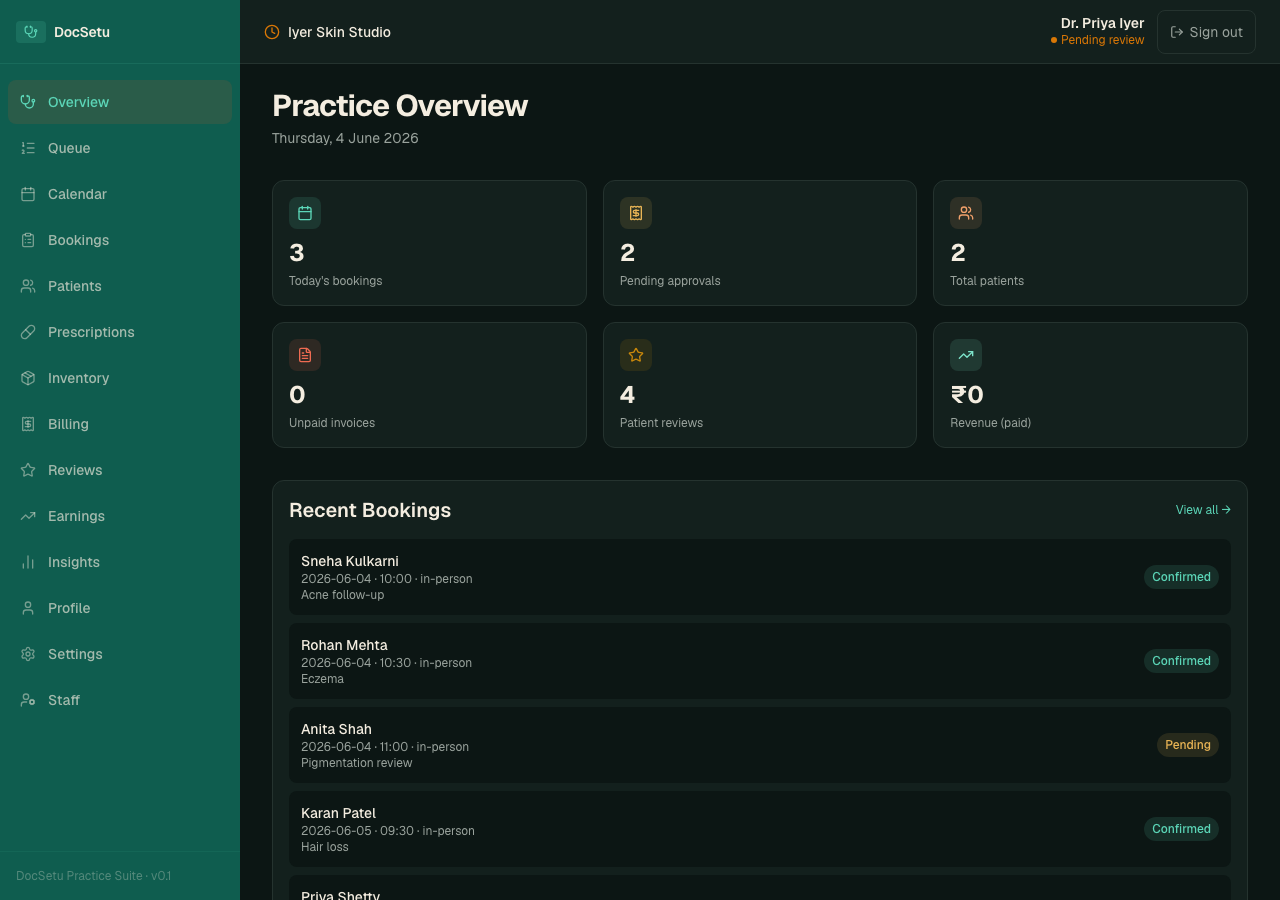Click the View all bookings link
1280x900 pixels.
[1203, 510]
